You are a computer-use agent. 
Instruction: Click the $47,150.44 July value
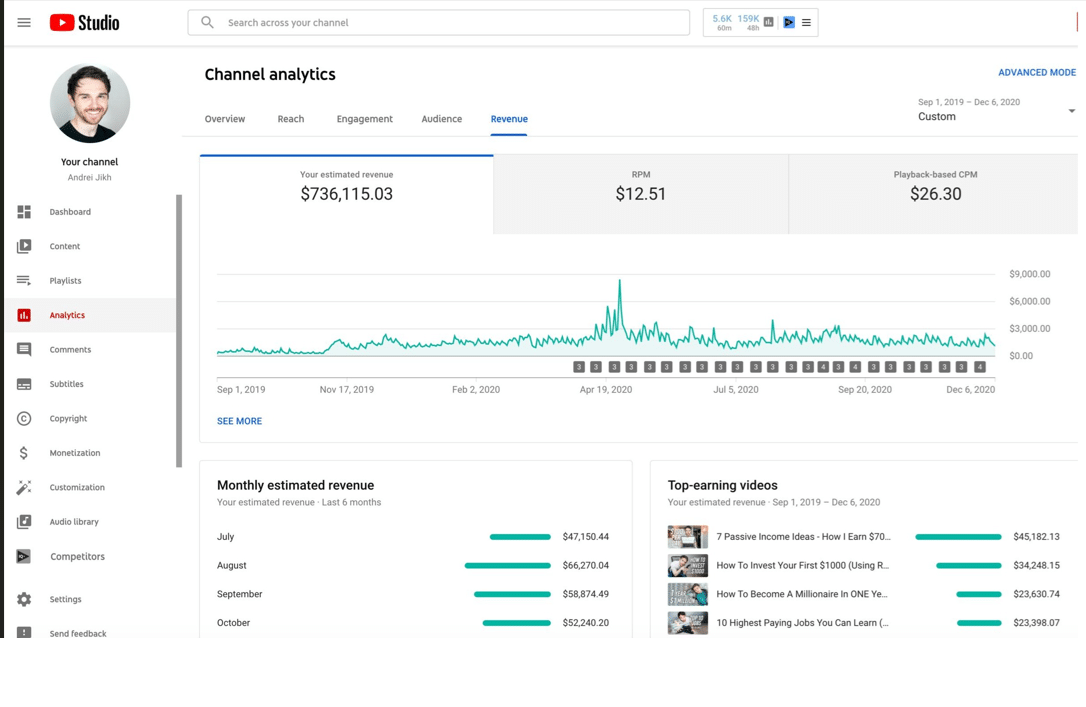(x=586, y=537)
